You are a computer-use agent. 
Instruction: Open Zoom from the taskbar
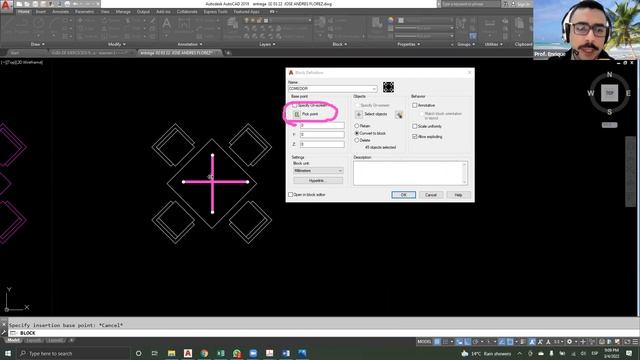point(253,353)
